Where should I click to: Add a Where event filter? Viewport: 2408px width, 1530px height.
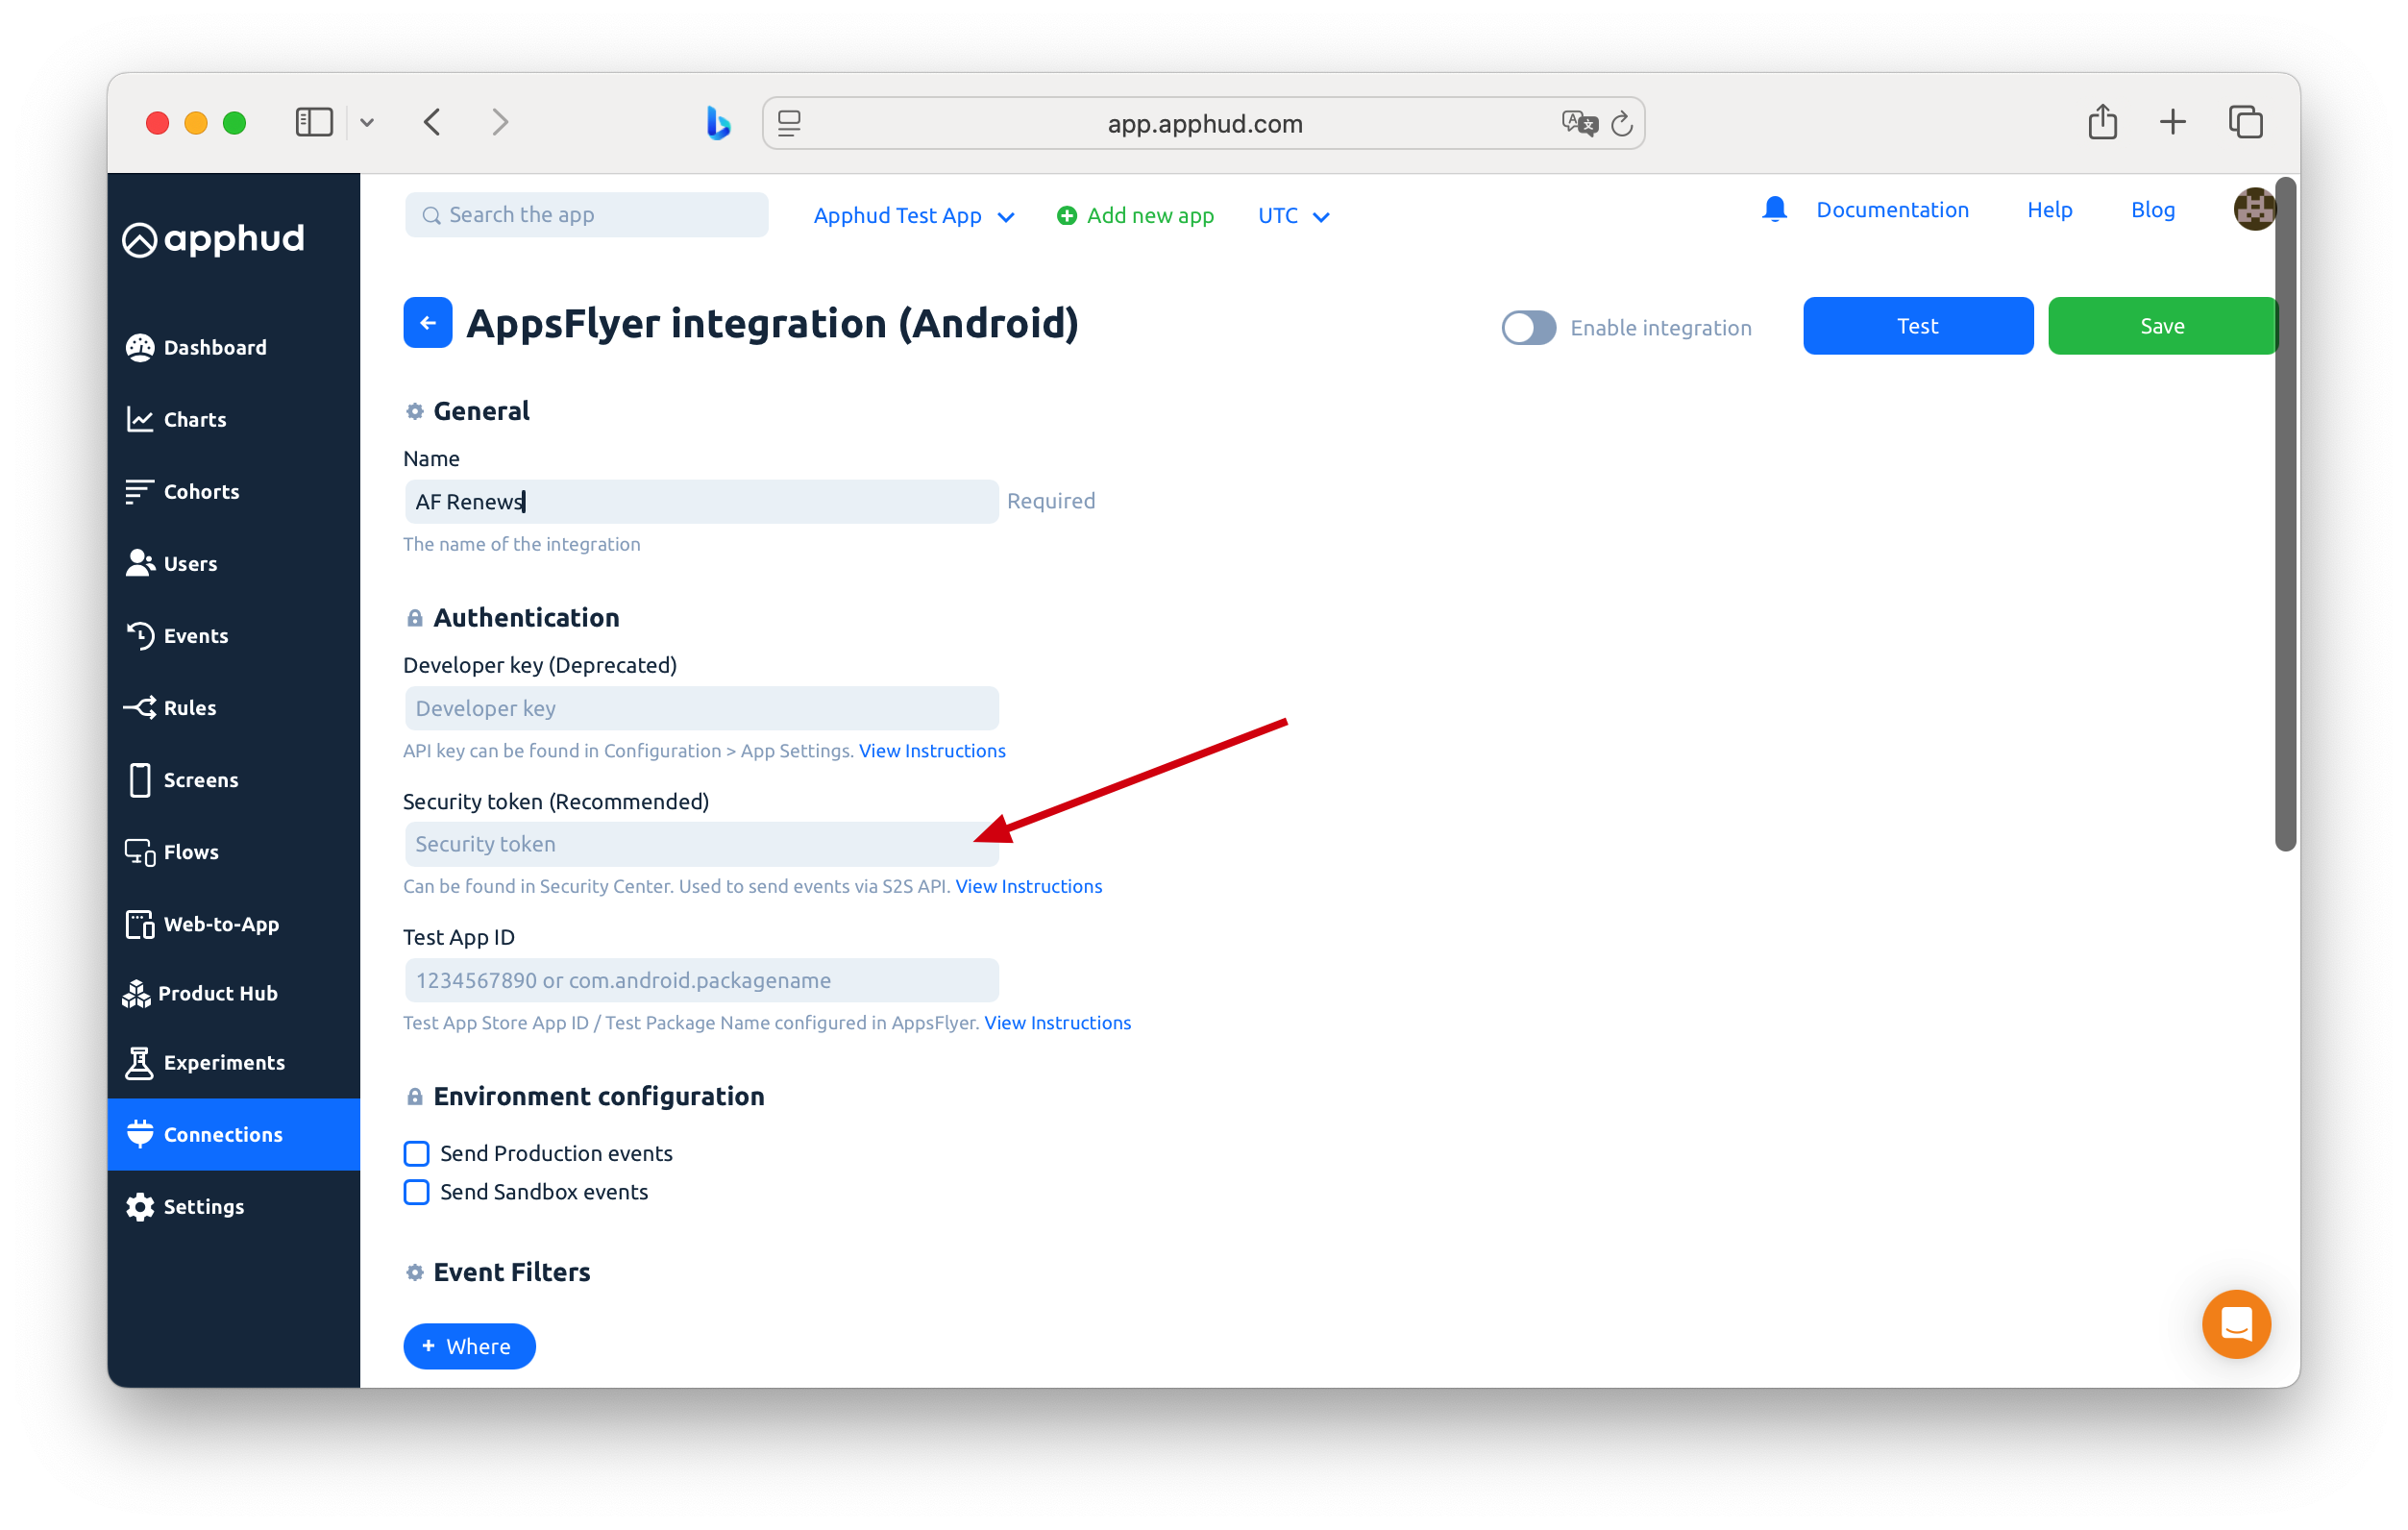click(x=469, y=1346)
